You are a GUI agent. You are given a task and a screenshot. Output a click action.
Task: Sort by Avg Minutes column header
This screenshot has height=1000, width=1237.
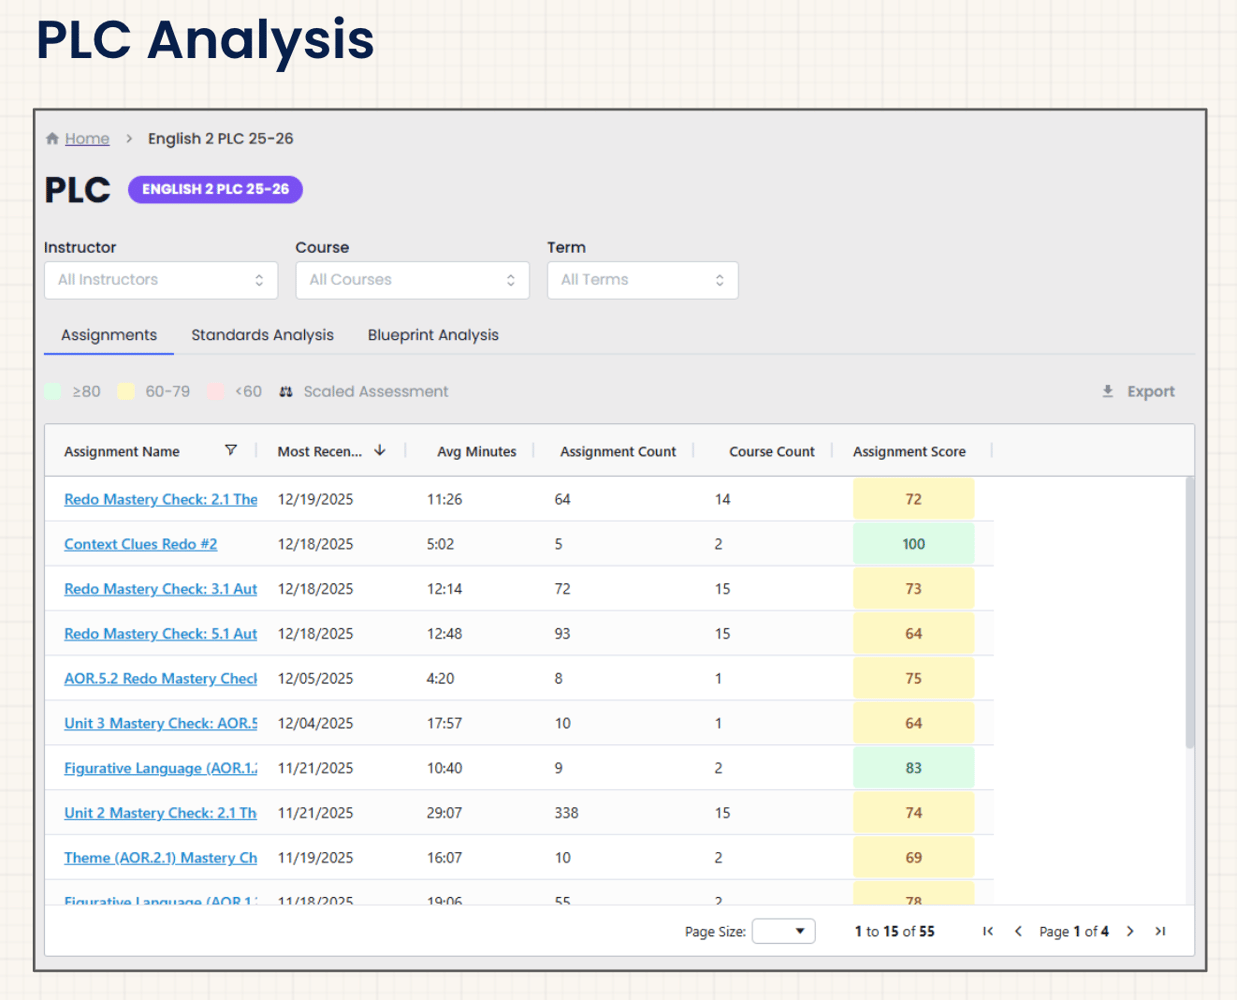(x=477, y=452)
